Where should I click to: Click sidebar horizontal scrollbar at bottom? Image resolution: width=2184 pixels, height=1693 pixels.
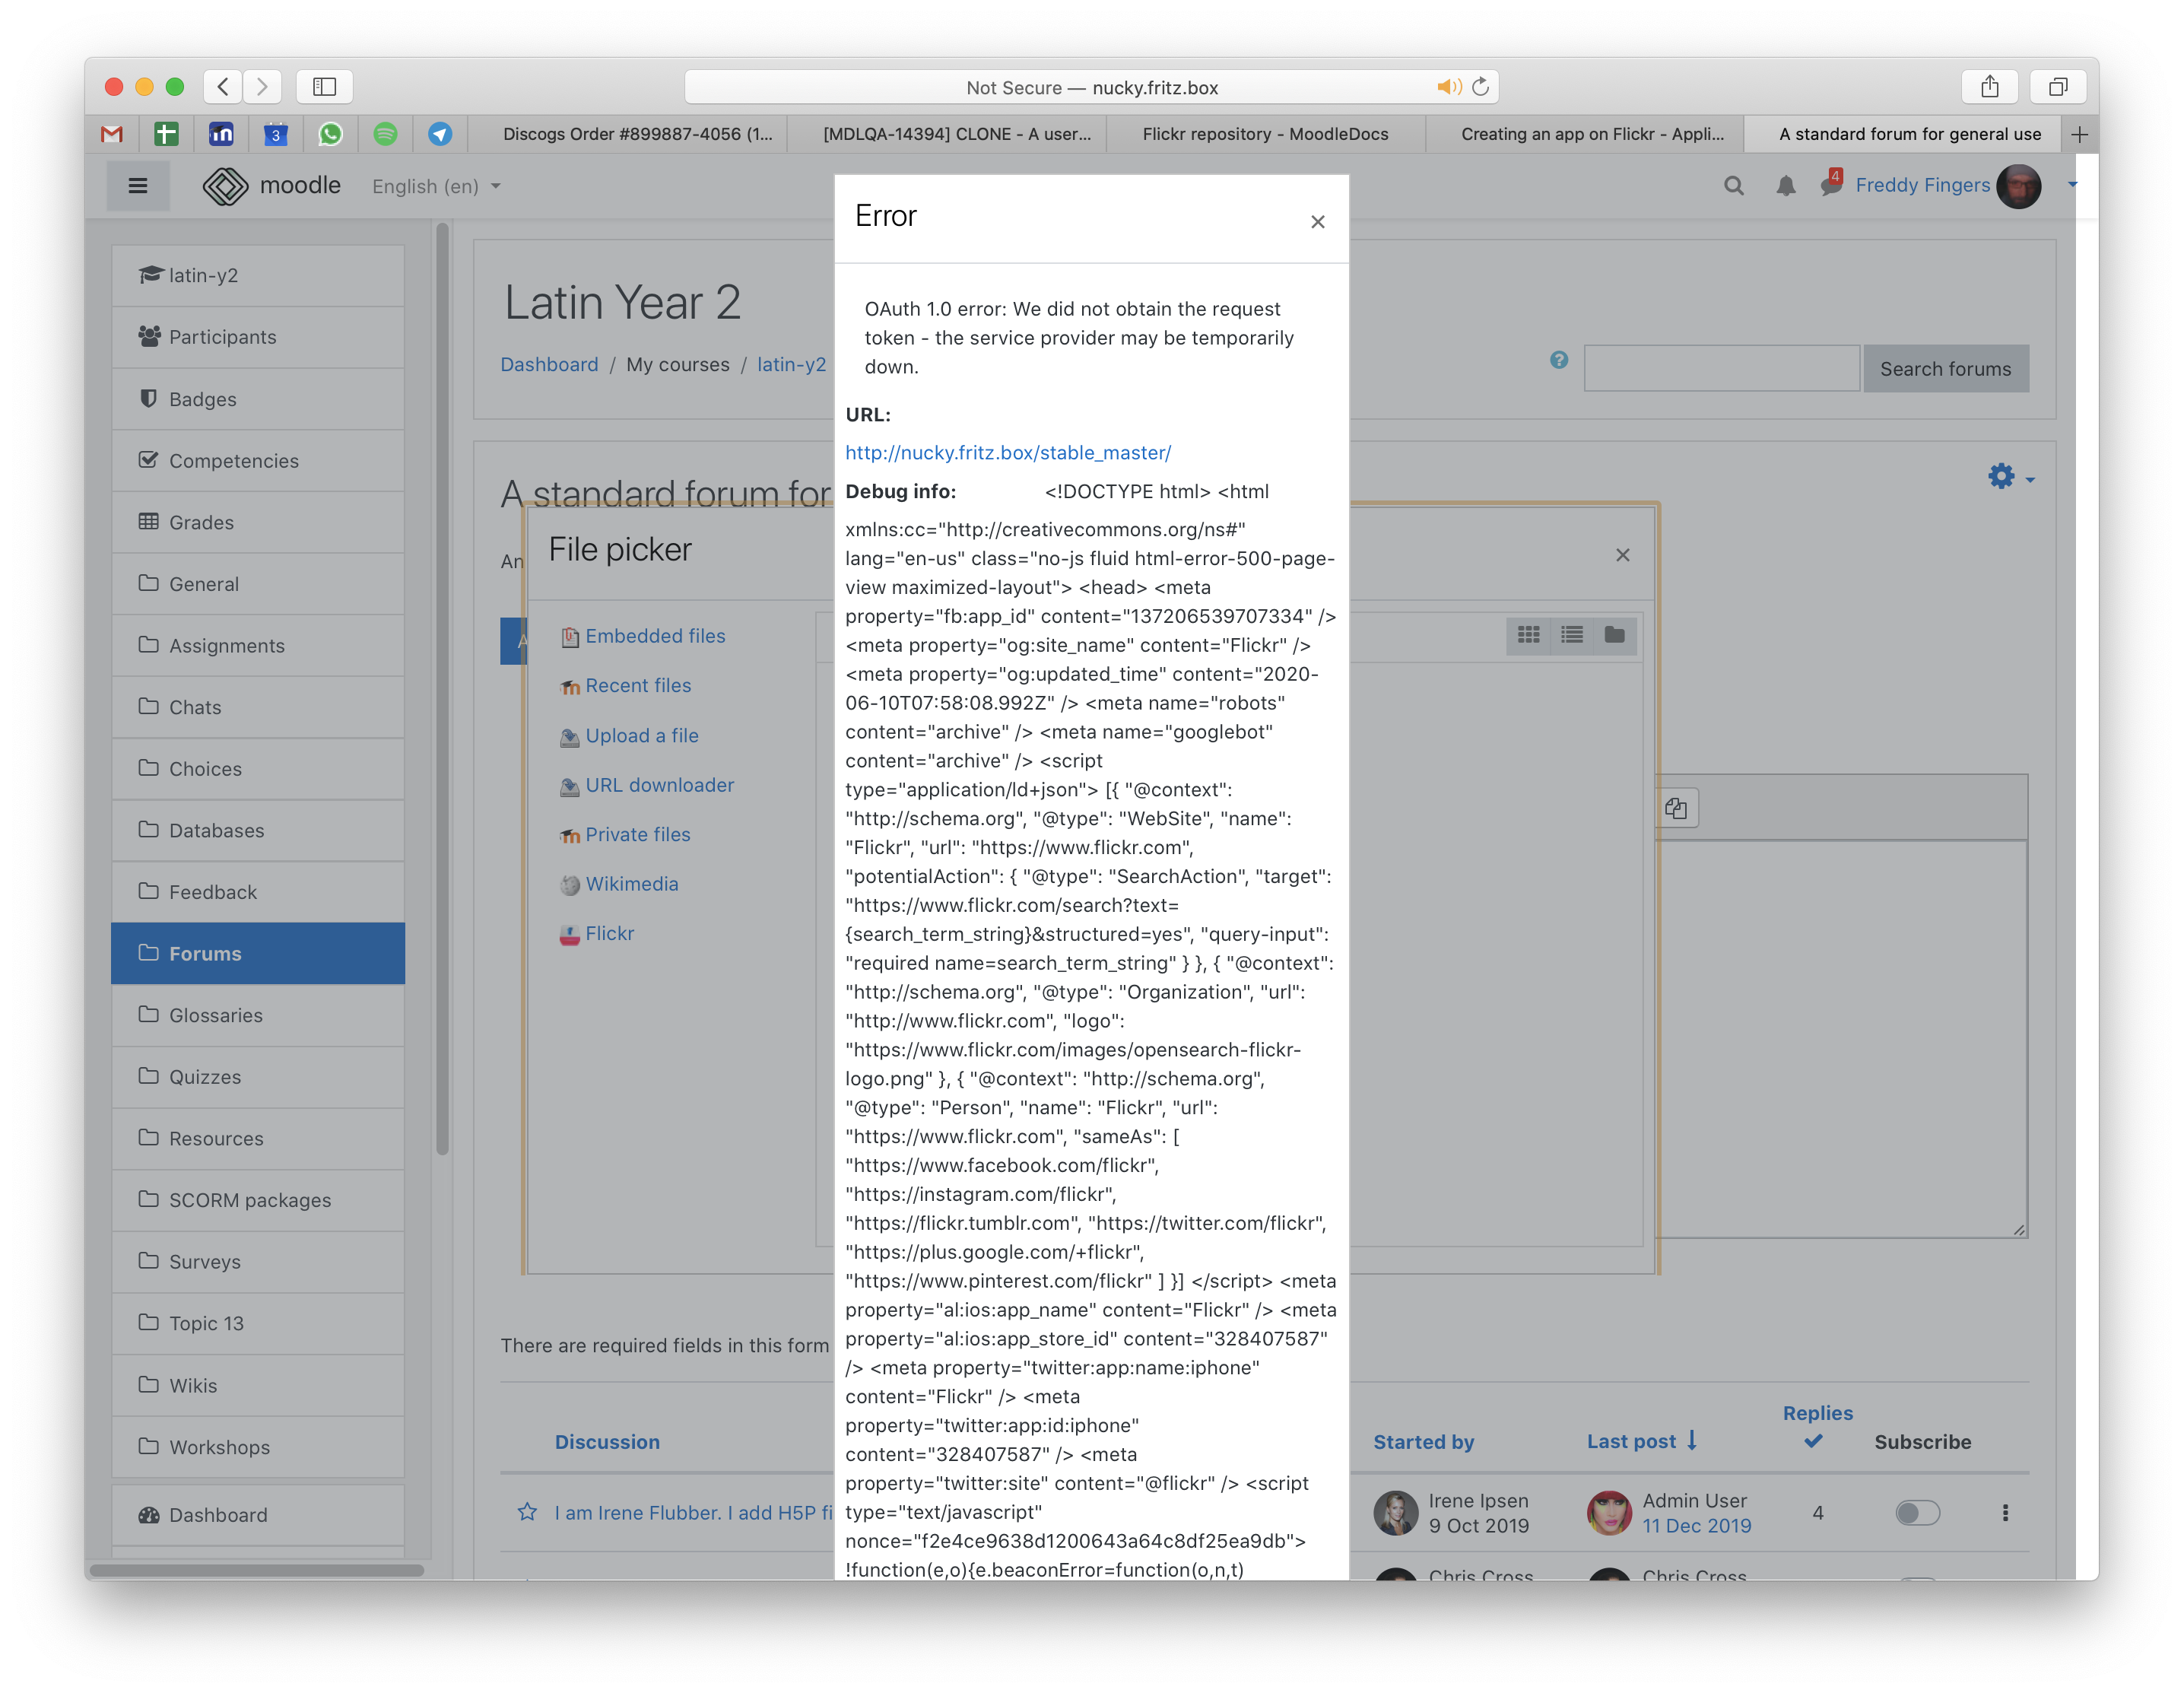tap(256, 1570)
